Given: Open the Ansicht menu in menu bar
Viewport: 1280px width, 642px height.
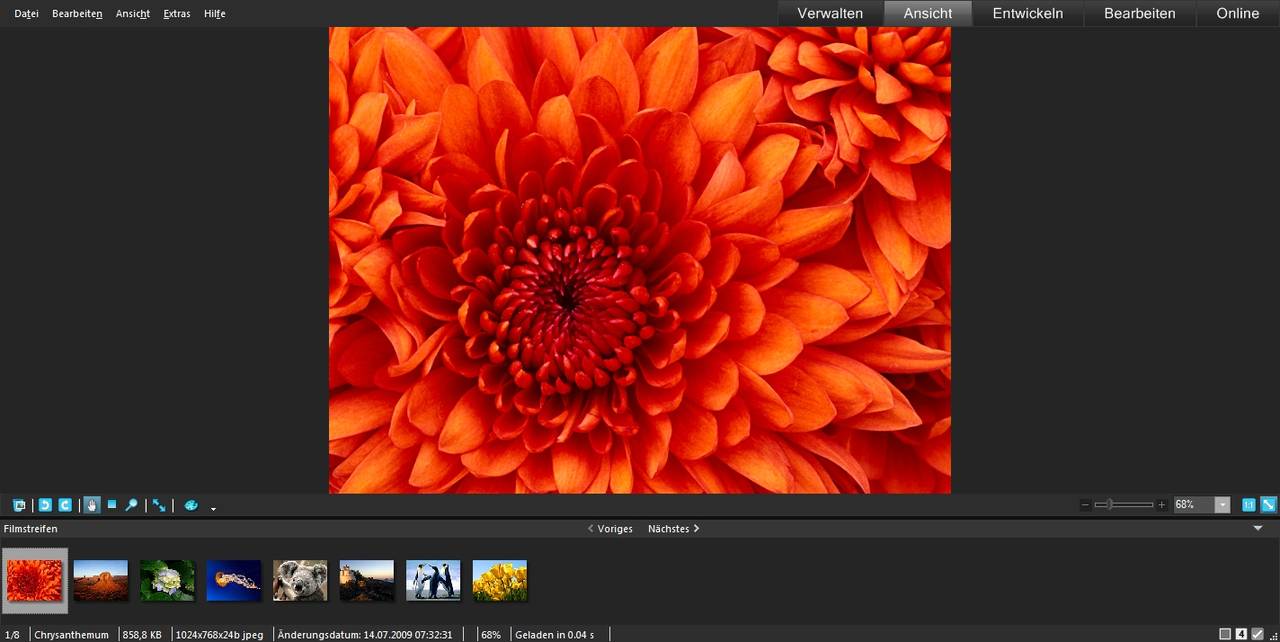Looking at the screenshot, I should point(133,14).
